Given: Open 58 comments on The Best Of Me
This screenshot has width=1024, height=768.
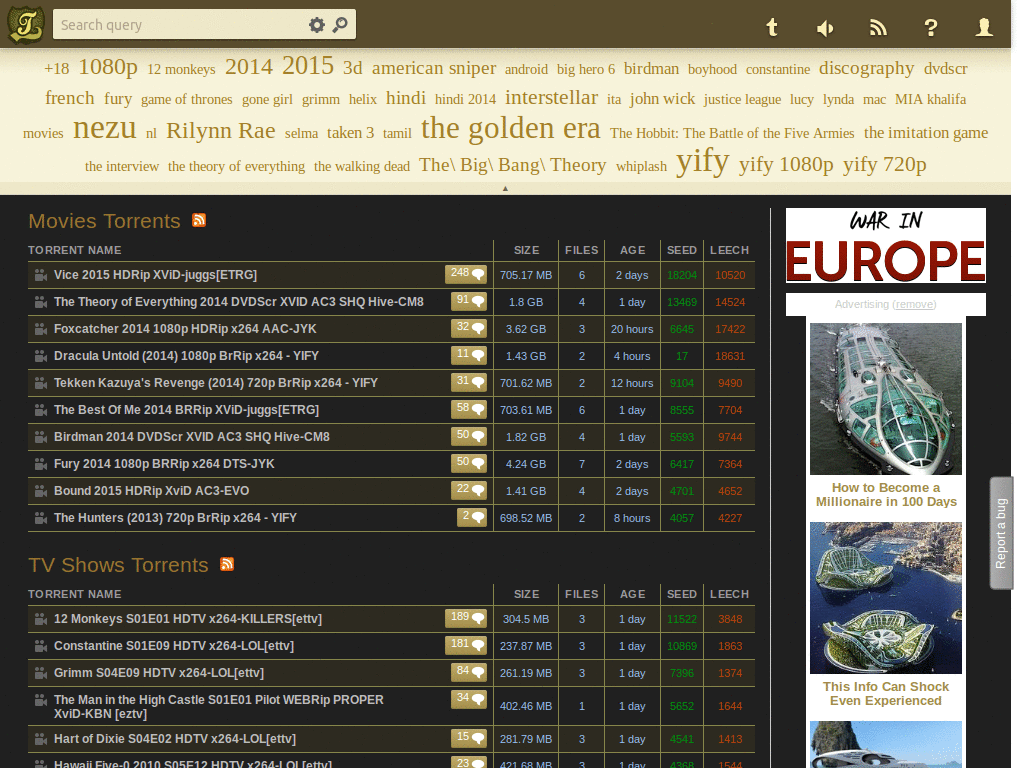Looking at the screenshot, I should [469, 409].
